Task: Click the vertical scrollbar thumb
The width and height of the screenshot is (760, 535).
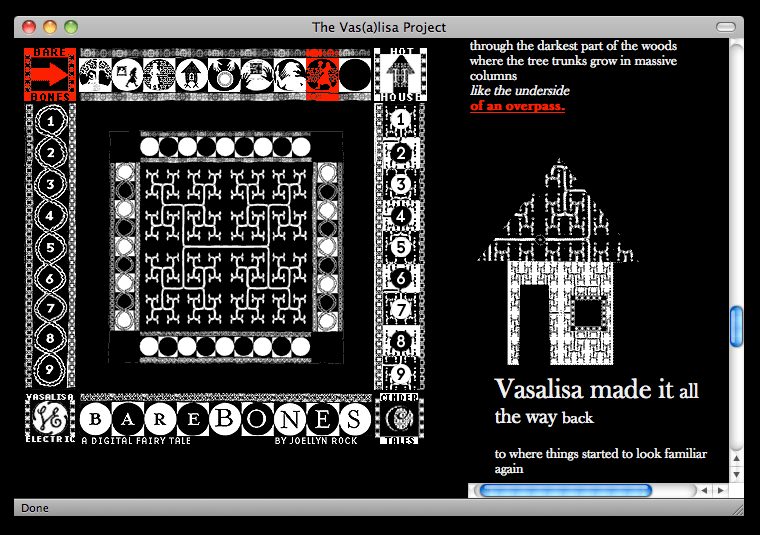Action: click(x=737, y=326)
